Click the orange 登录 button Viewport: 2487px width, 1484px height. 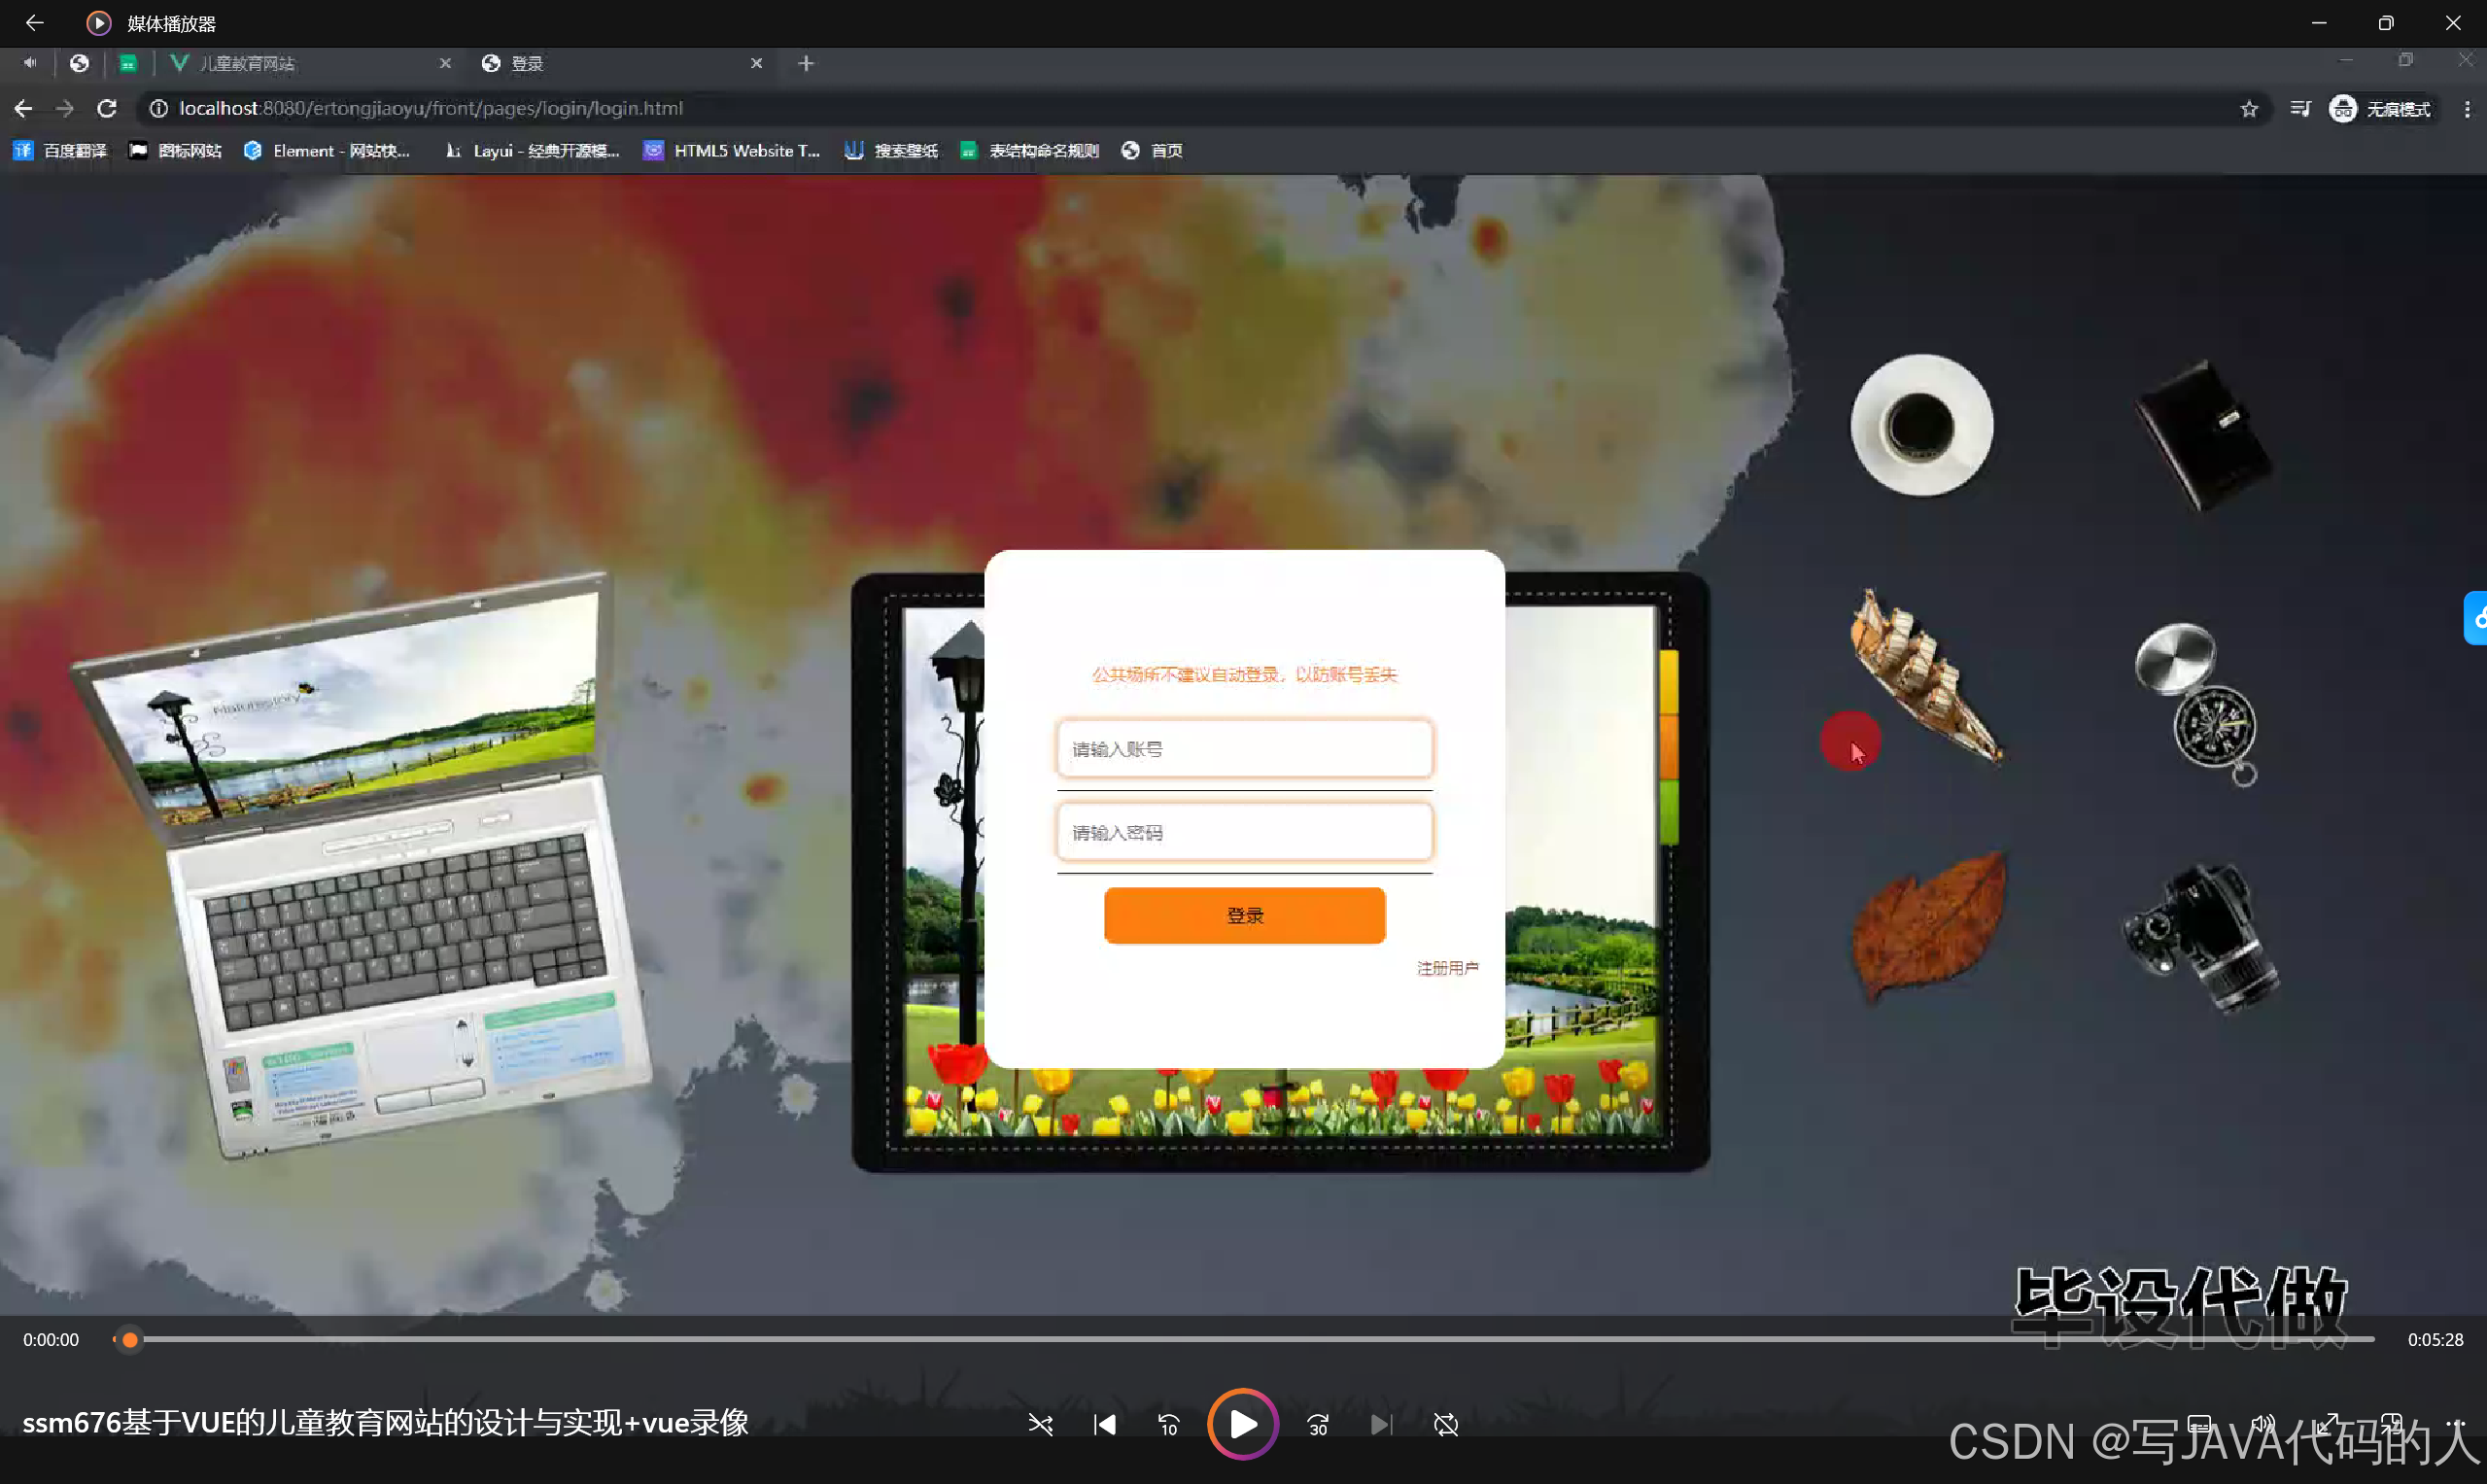point(1244,915)
